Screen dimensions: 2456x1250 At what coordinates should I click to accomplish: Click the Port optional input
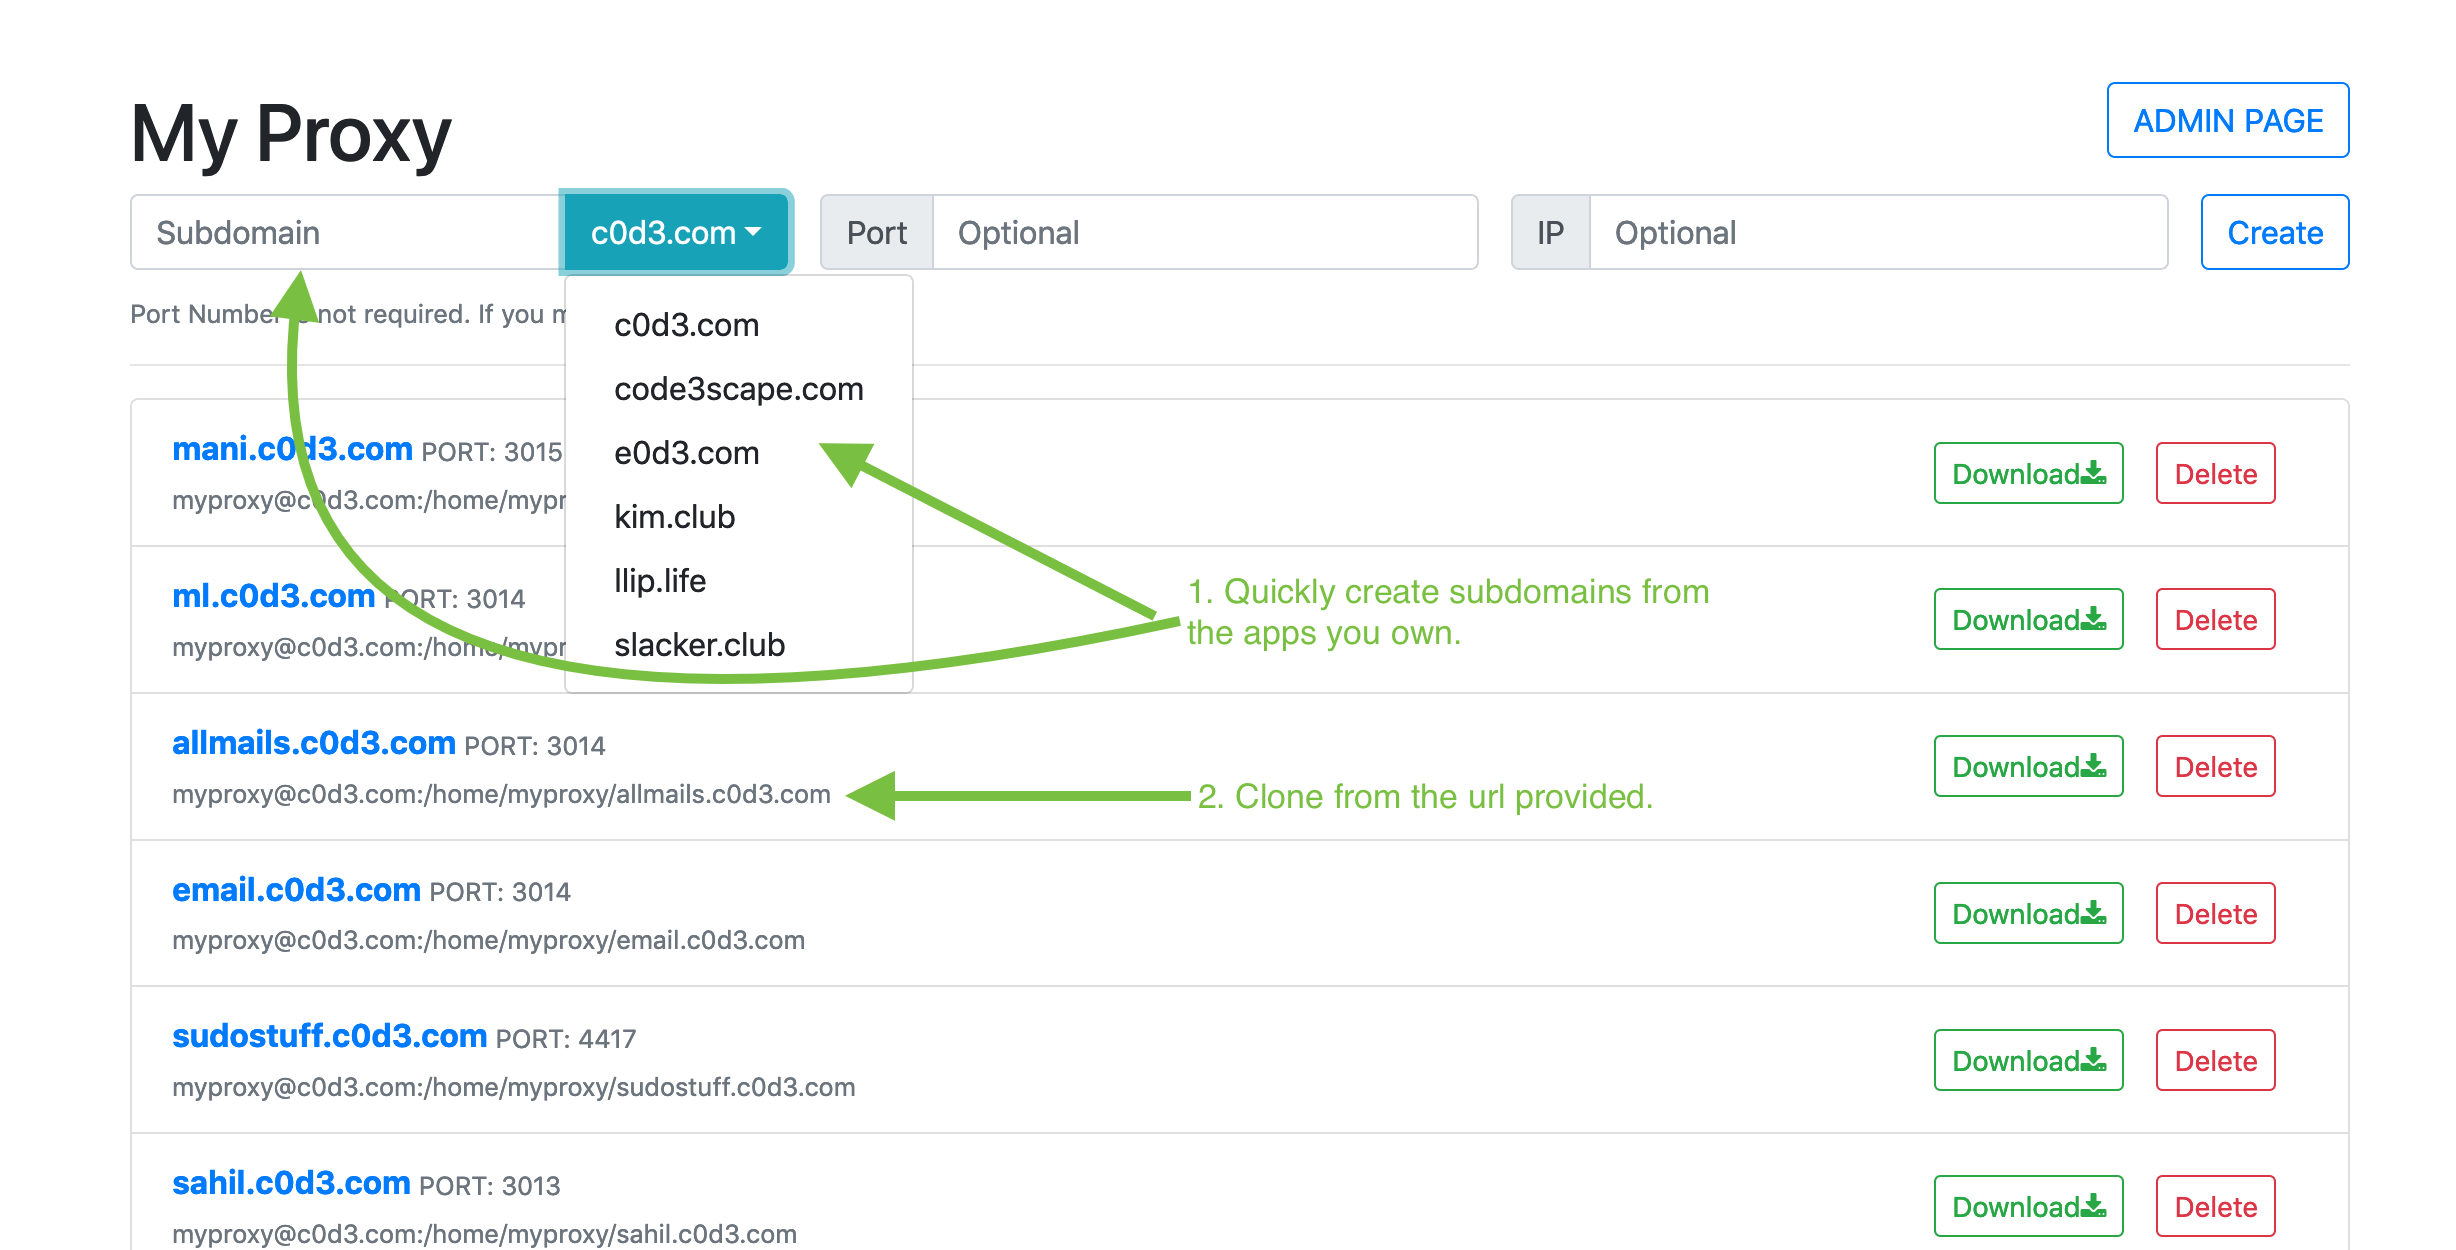coord(1203,232)
